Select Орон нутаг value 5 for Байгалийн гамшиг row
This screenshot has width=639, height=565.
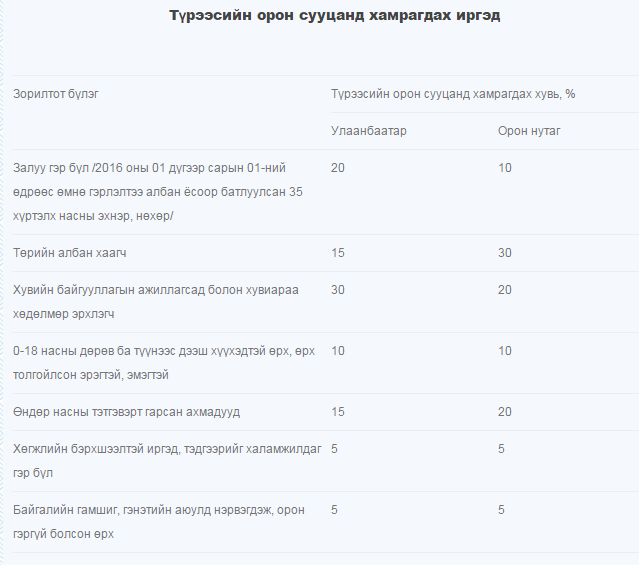click(501, 510)
